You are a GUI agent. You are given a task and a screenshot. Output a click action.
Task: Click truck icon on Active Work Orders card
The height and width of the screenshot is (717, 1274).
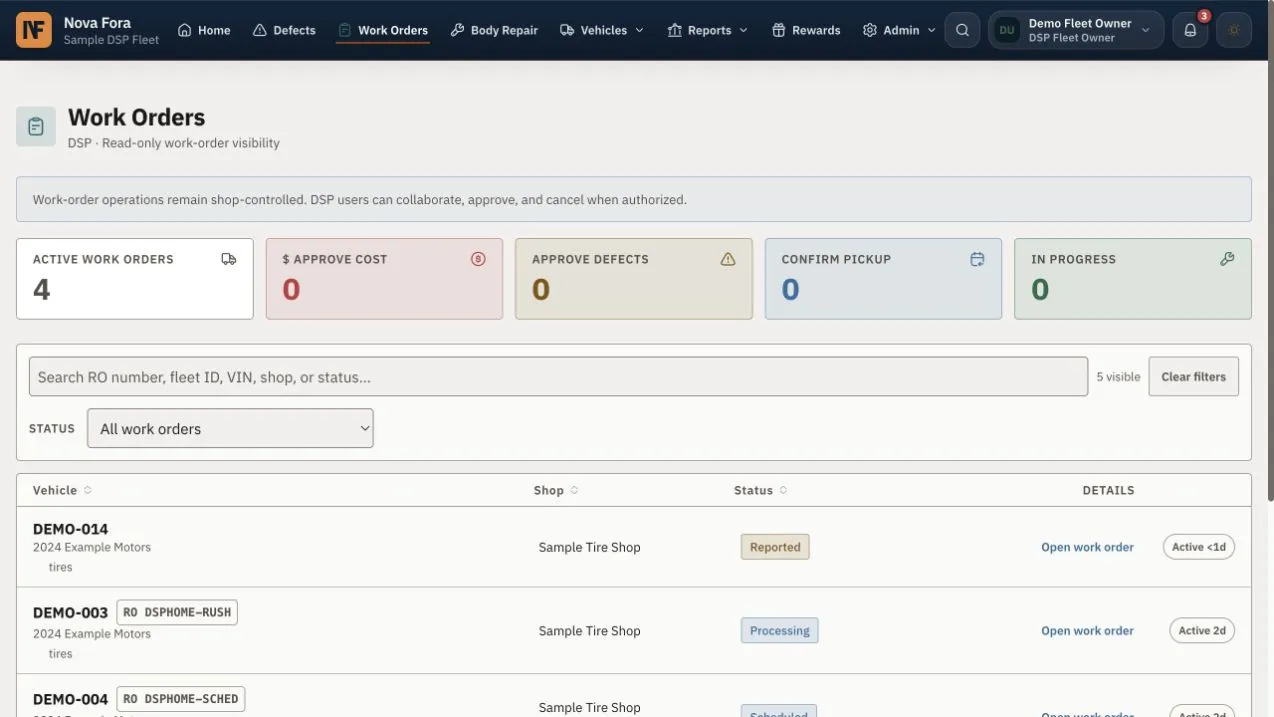[229, 259]
